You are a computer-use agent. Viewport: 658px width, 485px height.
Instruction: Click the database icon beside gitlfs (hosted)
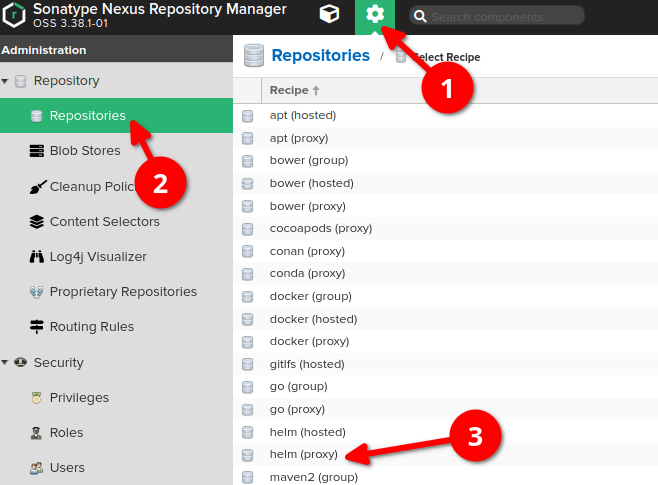pos(248,365)
